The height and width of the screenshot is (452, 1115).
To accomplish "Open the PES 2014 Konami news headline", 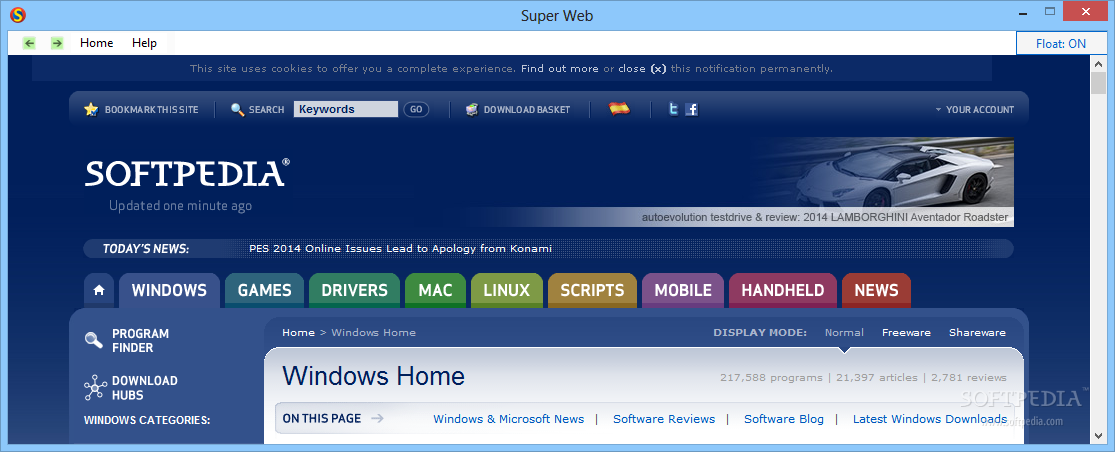I will pos(400,249).
